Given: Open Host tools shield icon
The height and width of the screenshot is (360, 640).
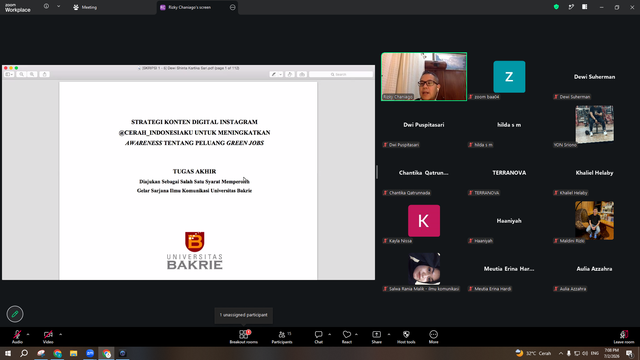Looking at the screenshot, I should coord(406,337).
